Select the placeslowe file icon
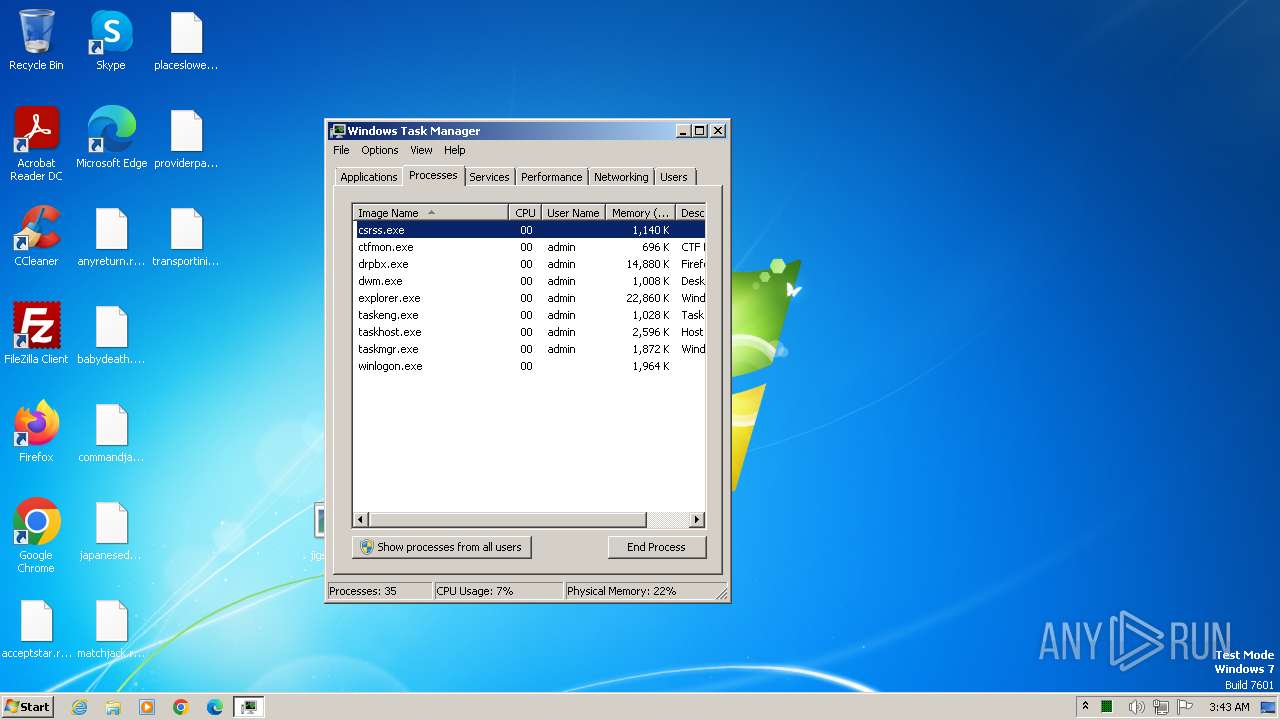This screenshot has width=1280, height=720. pos(186,41)
